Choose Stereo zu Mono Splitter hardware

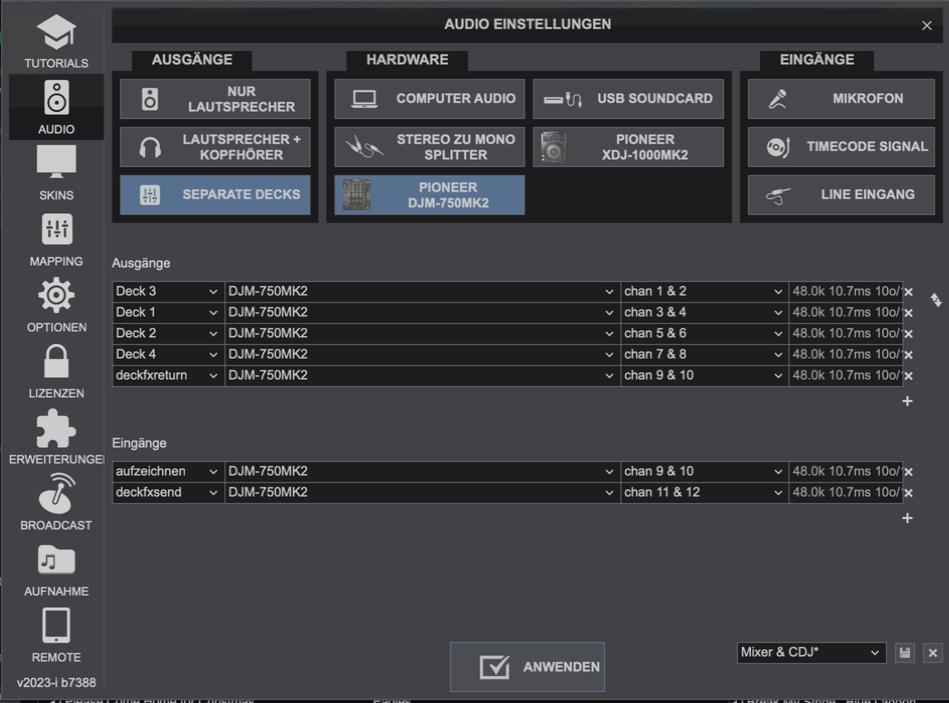[x=429, y=147]
